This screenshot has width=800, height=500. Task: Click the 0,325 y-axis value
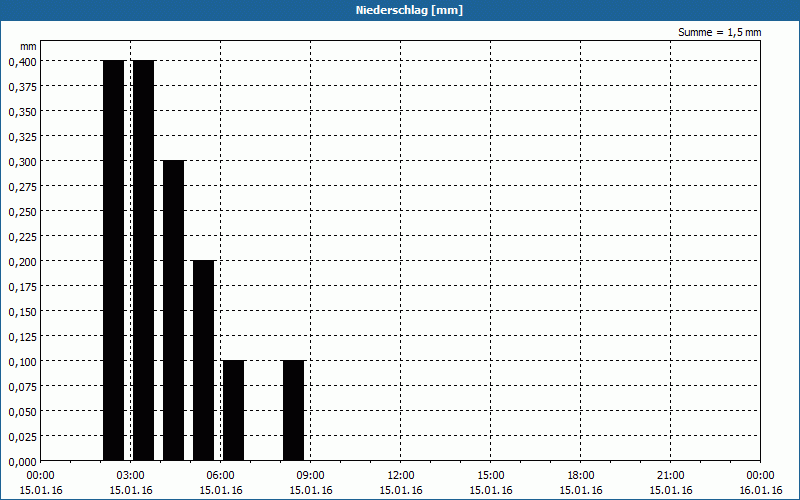[22, 137]
